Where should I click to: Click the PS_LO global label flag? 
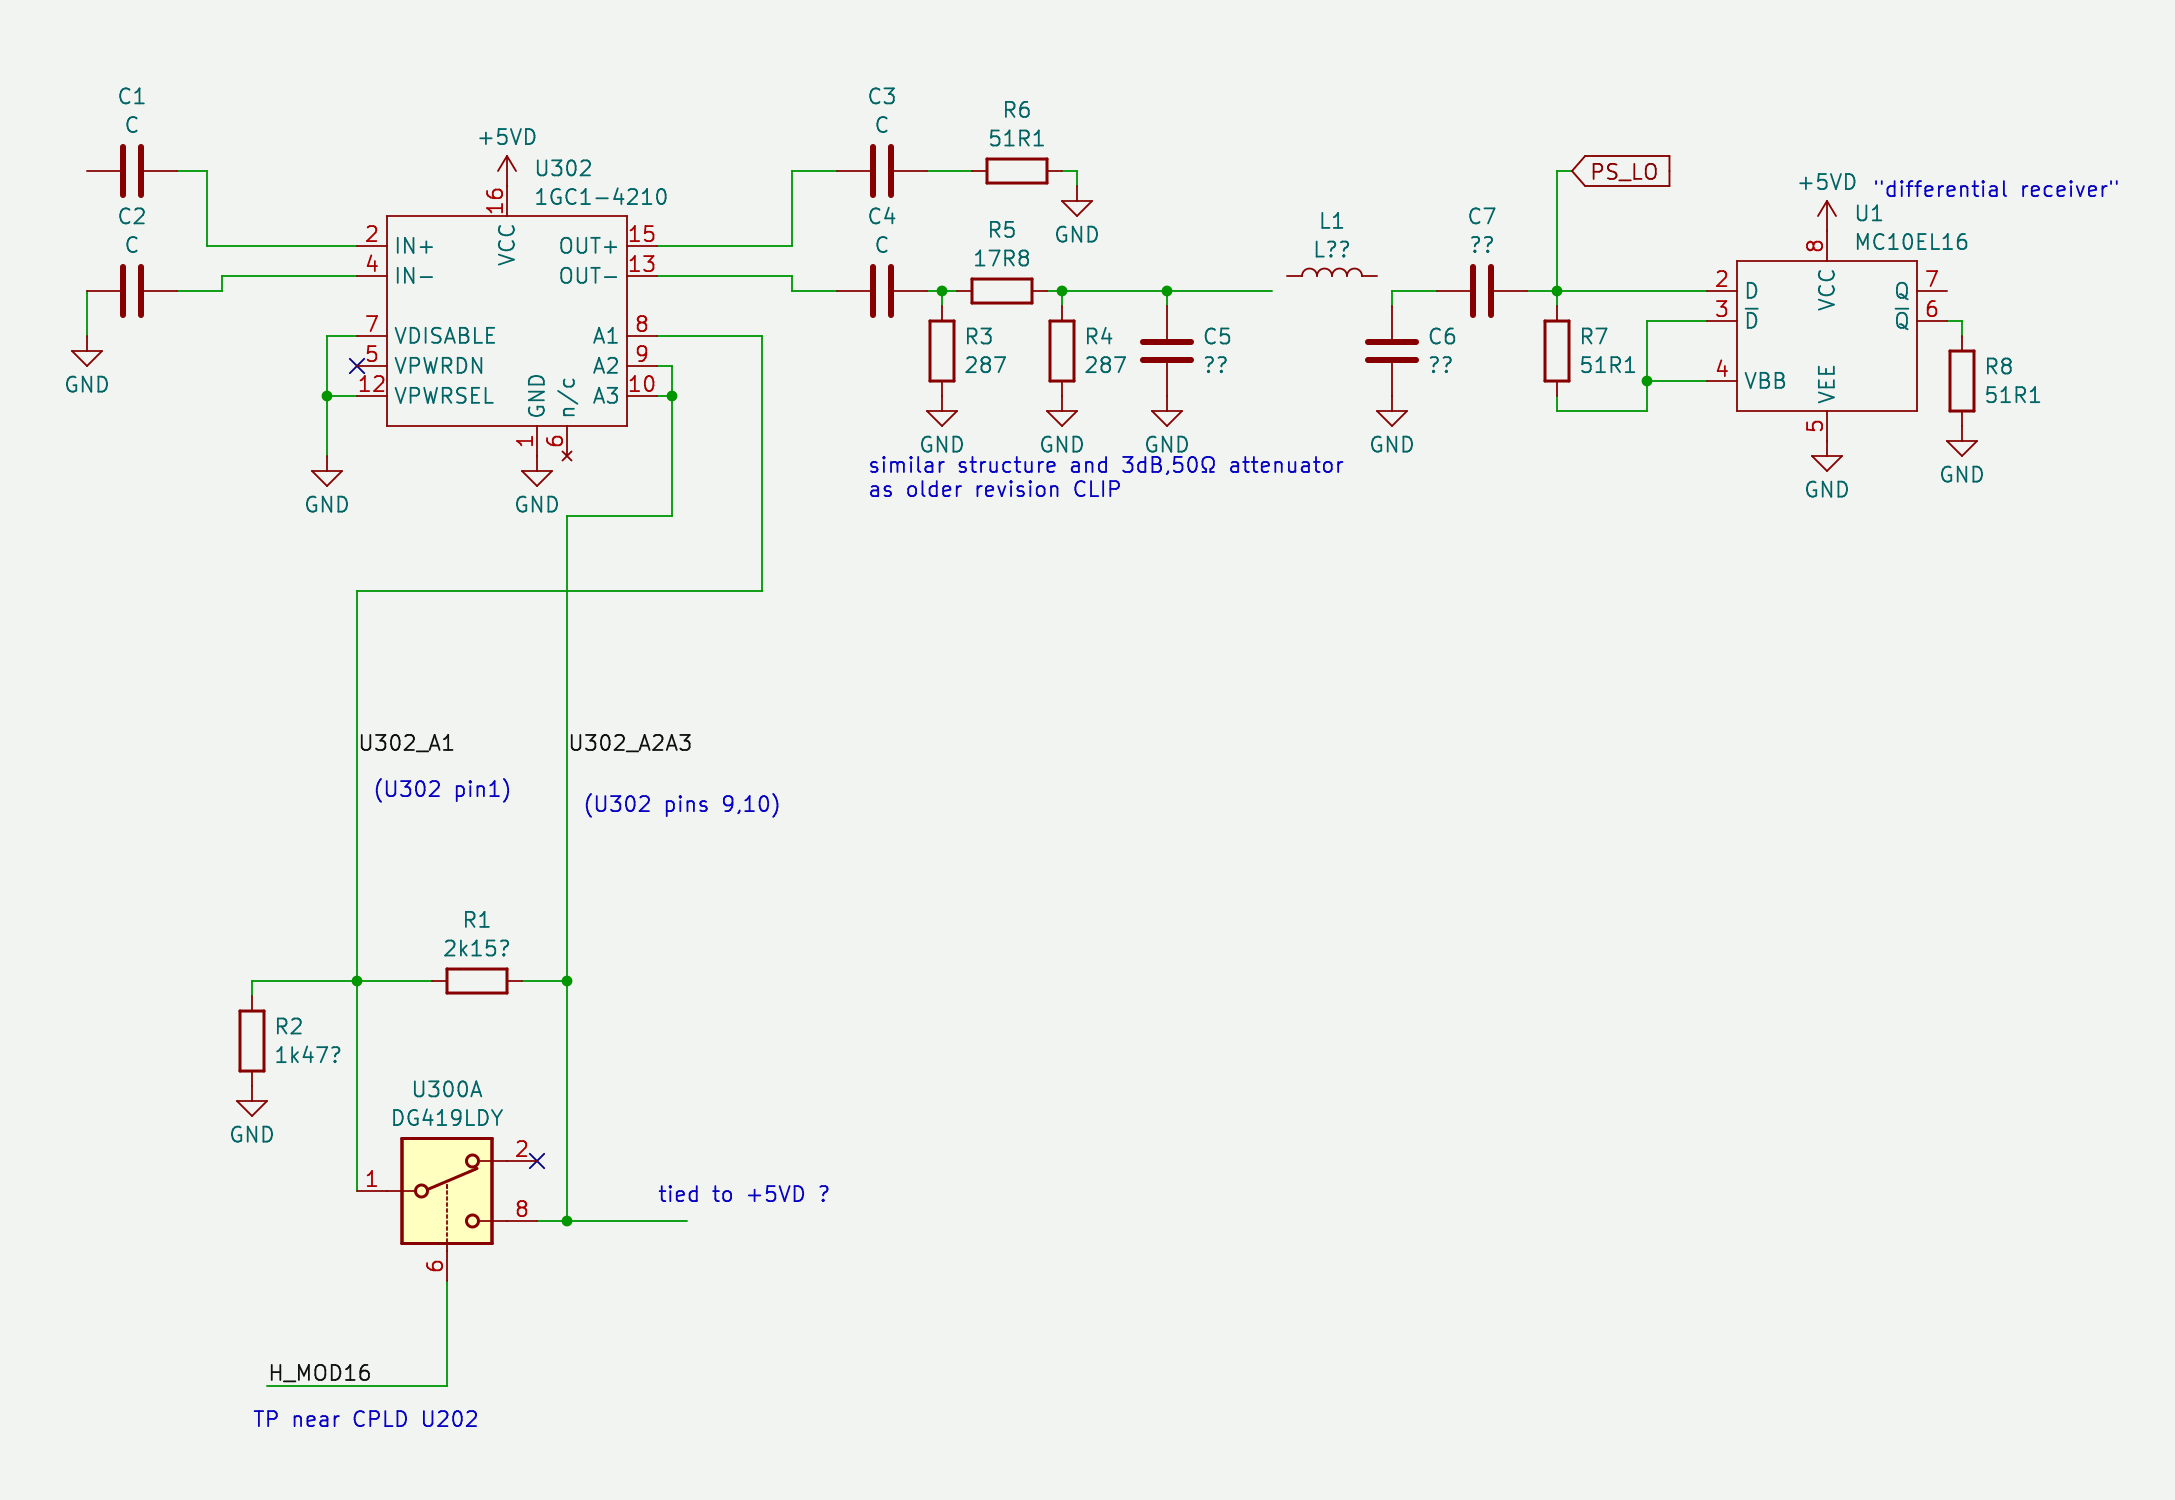pyautogui.click(x=1621, y=171)
